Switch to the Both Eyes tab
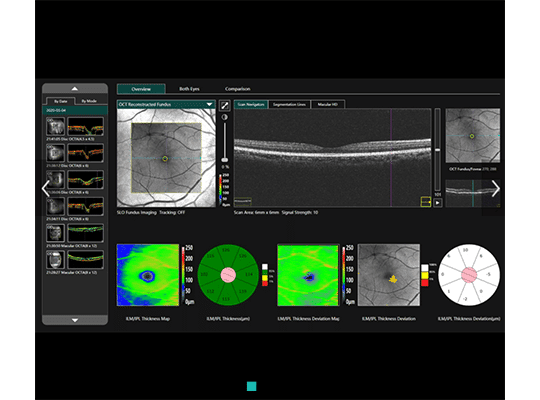Viewport: 540px width, 400px height. (x=189, y=89)
